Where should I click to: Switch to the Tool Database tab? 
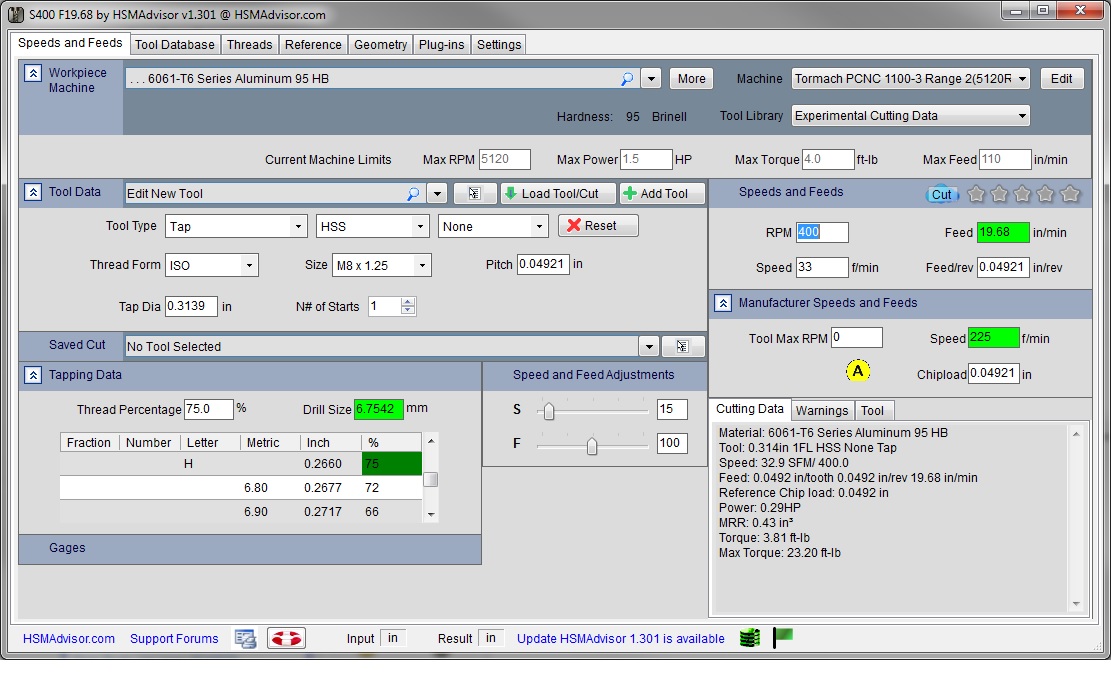click(x=174, y=44)
